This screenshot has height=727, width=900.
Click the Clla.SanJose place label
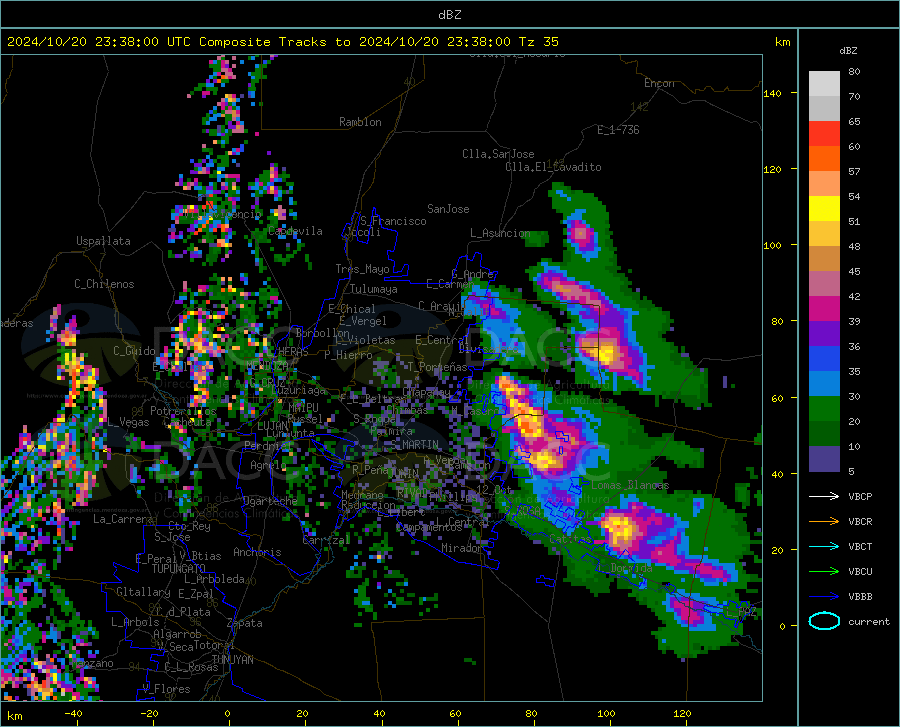pos(498,154)
